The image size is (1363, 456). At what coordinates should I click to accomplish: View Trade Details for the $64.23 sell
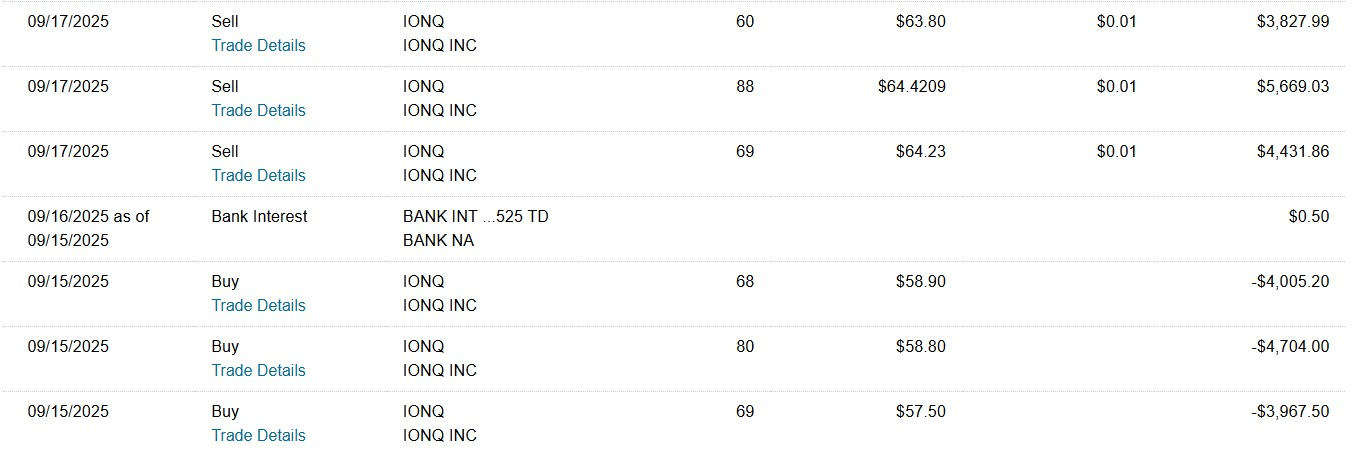point(258,175)
